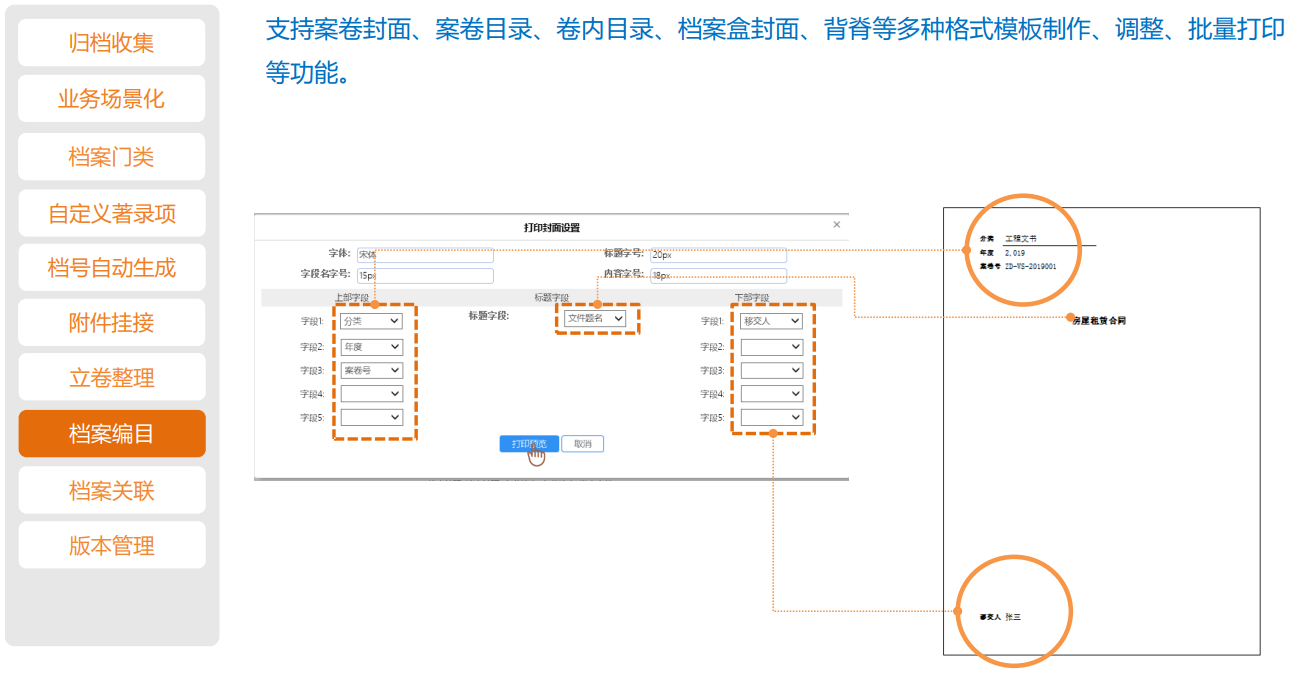
Task: Focus the 字段名字号 input field
Action: [x=425, y=276]
